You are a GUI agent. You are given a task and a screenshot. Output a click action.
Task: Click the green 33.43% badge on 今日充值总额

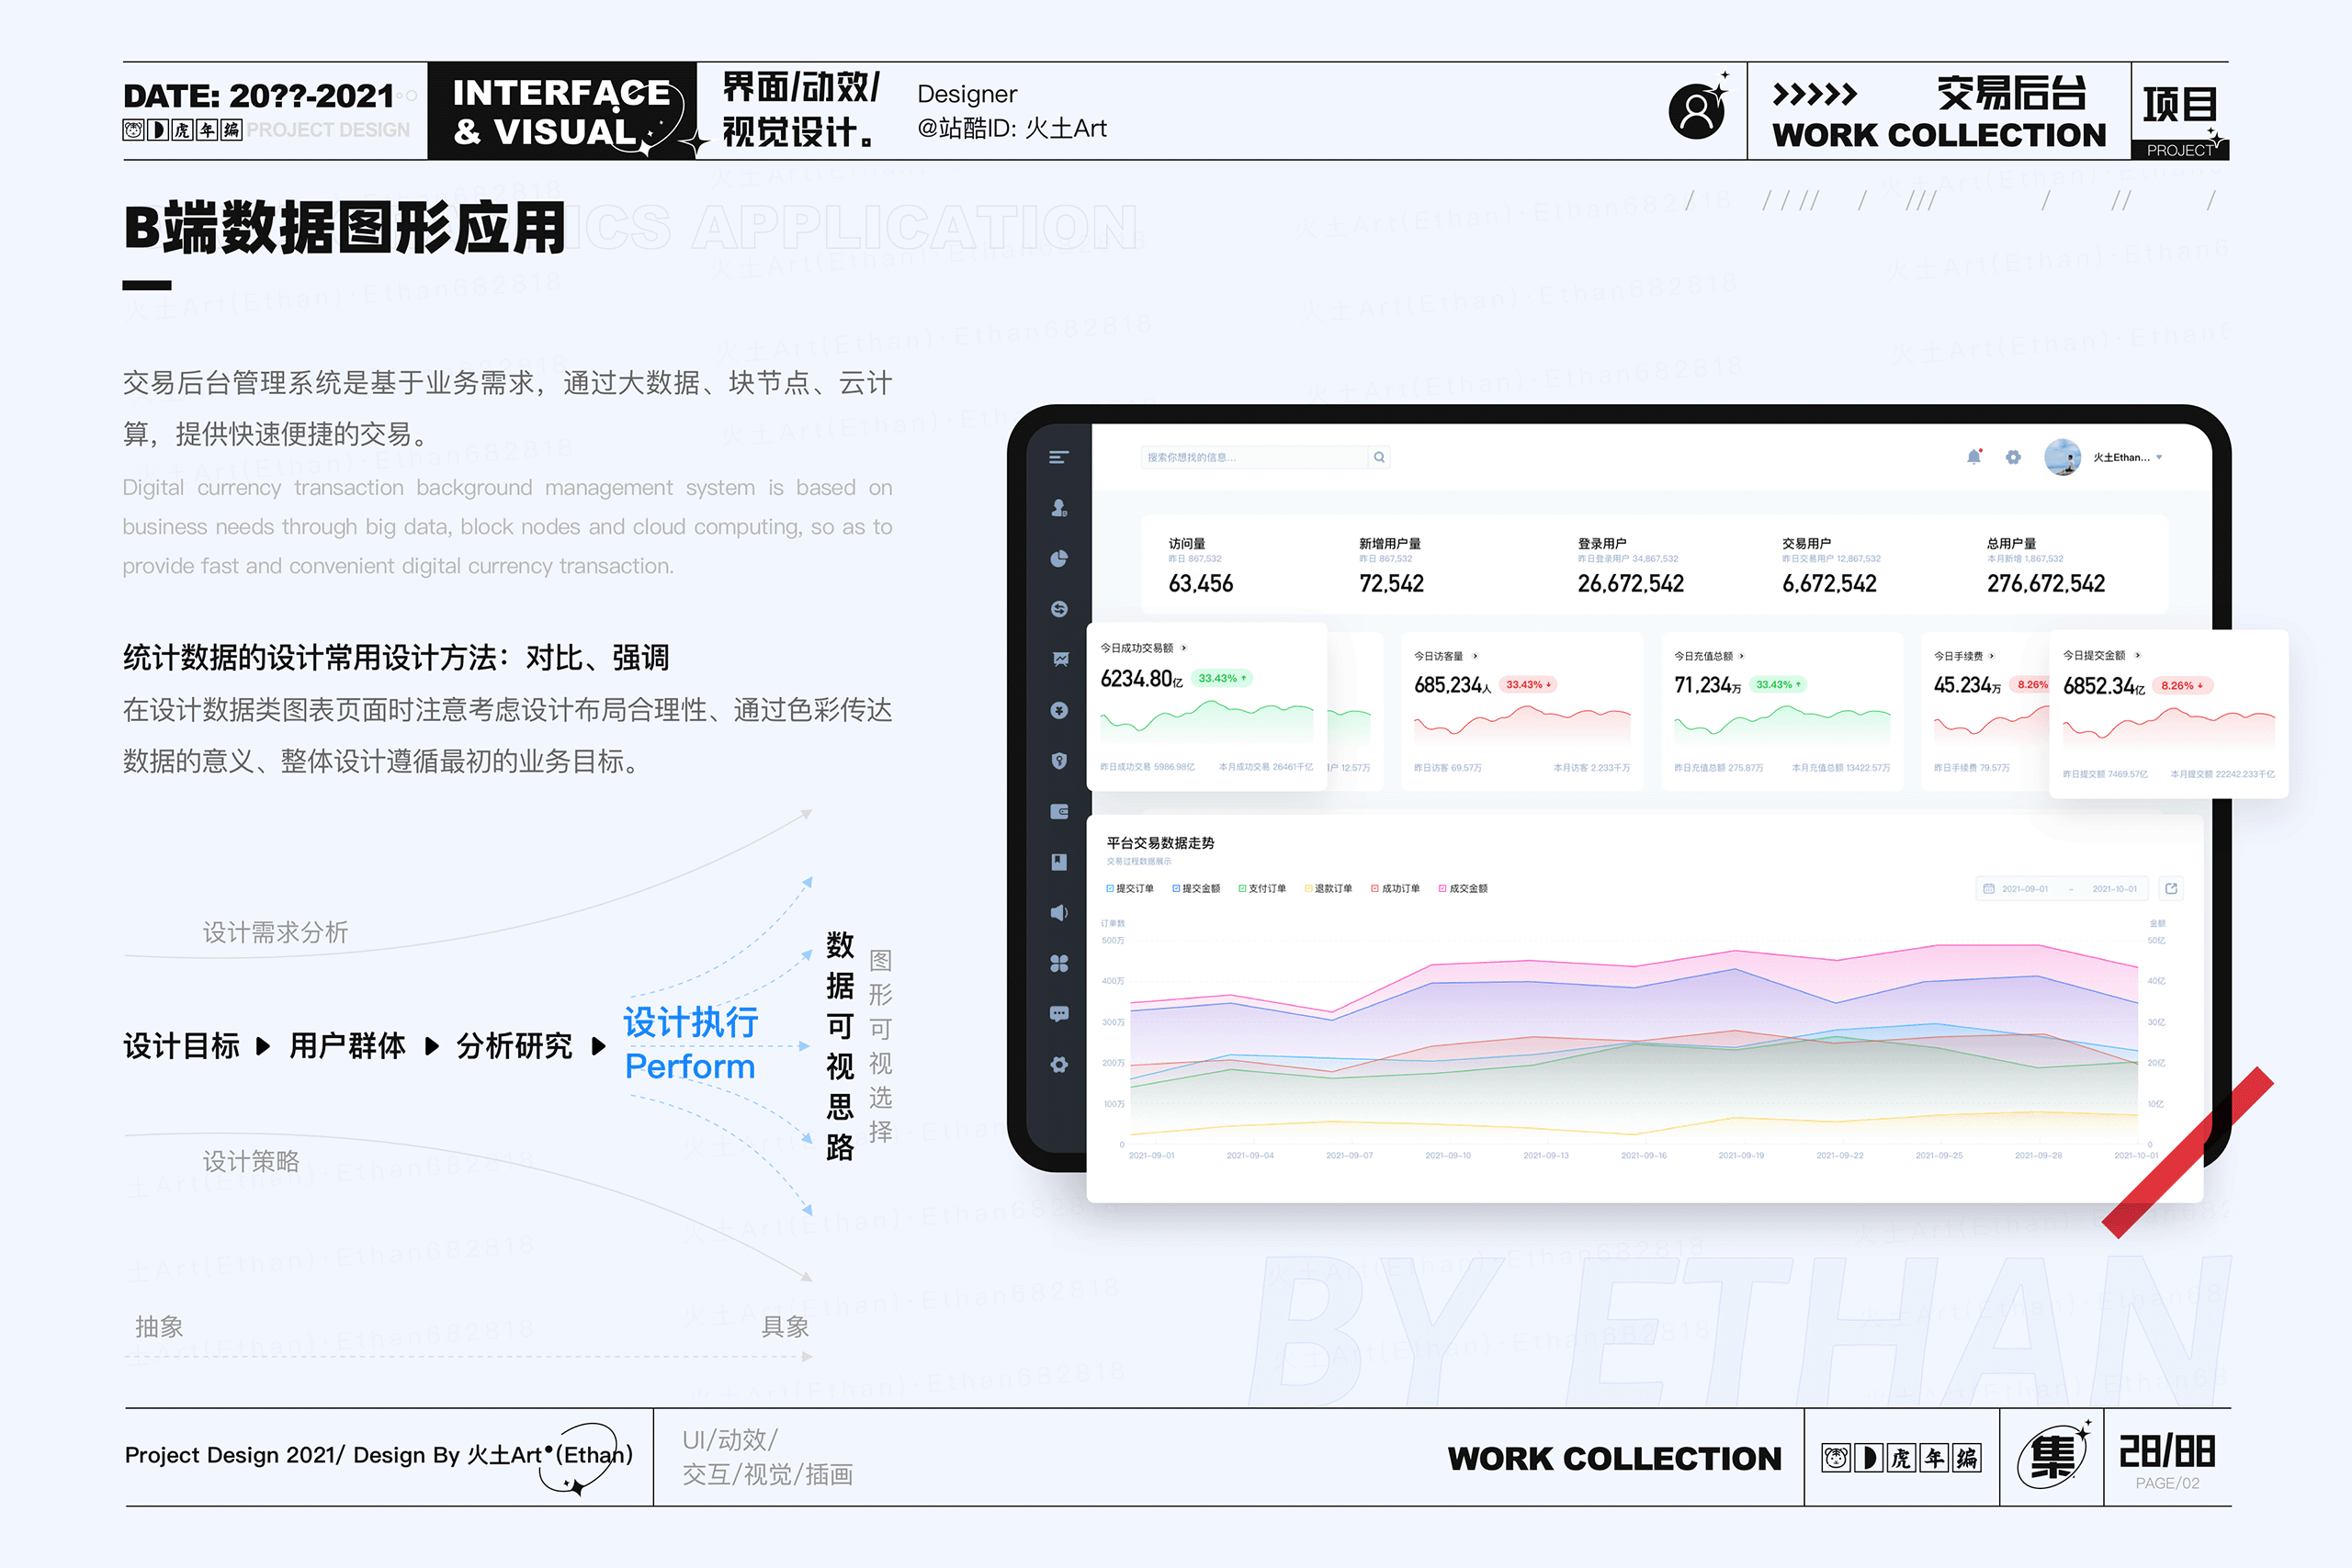(x=1778, y=685)
